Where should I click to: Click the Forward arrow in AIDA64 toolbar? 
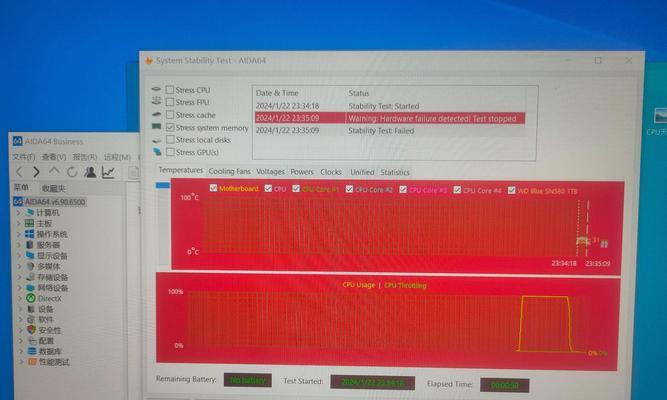coord(37,172)
